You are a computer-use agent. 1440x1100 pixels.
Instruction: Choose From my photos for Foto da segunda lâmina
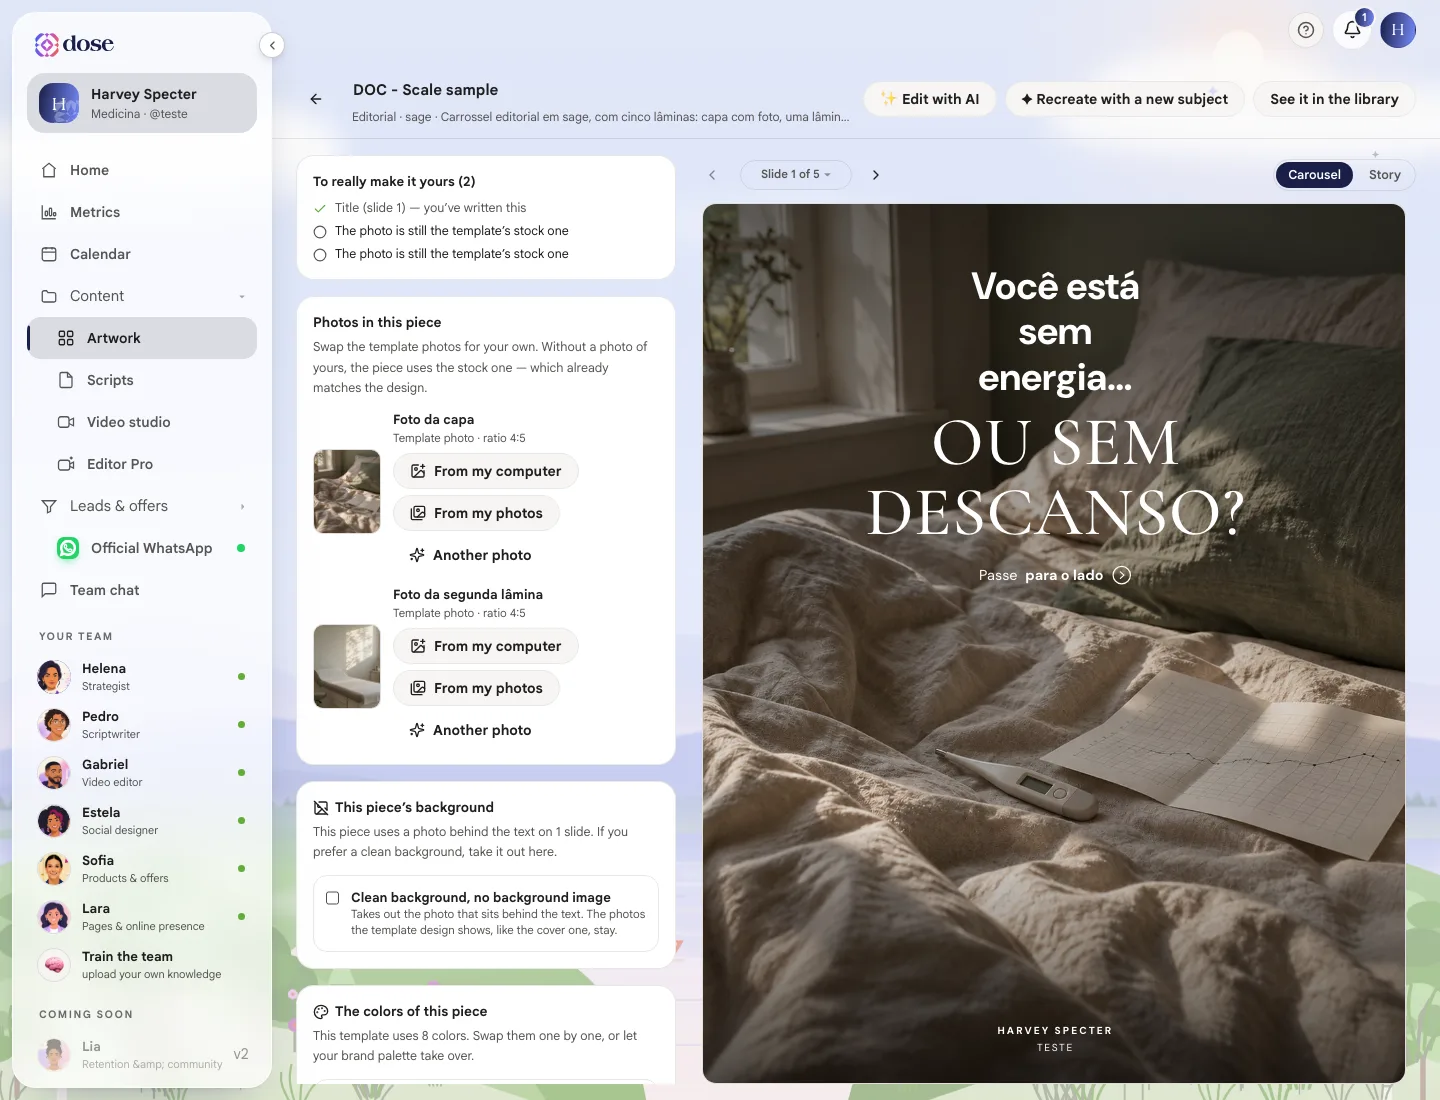(476, 688)
